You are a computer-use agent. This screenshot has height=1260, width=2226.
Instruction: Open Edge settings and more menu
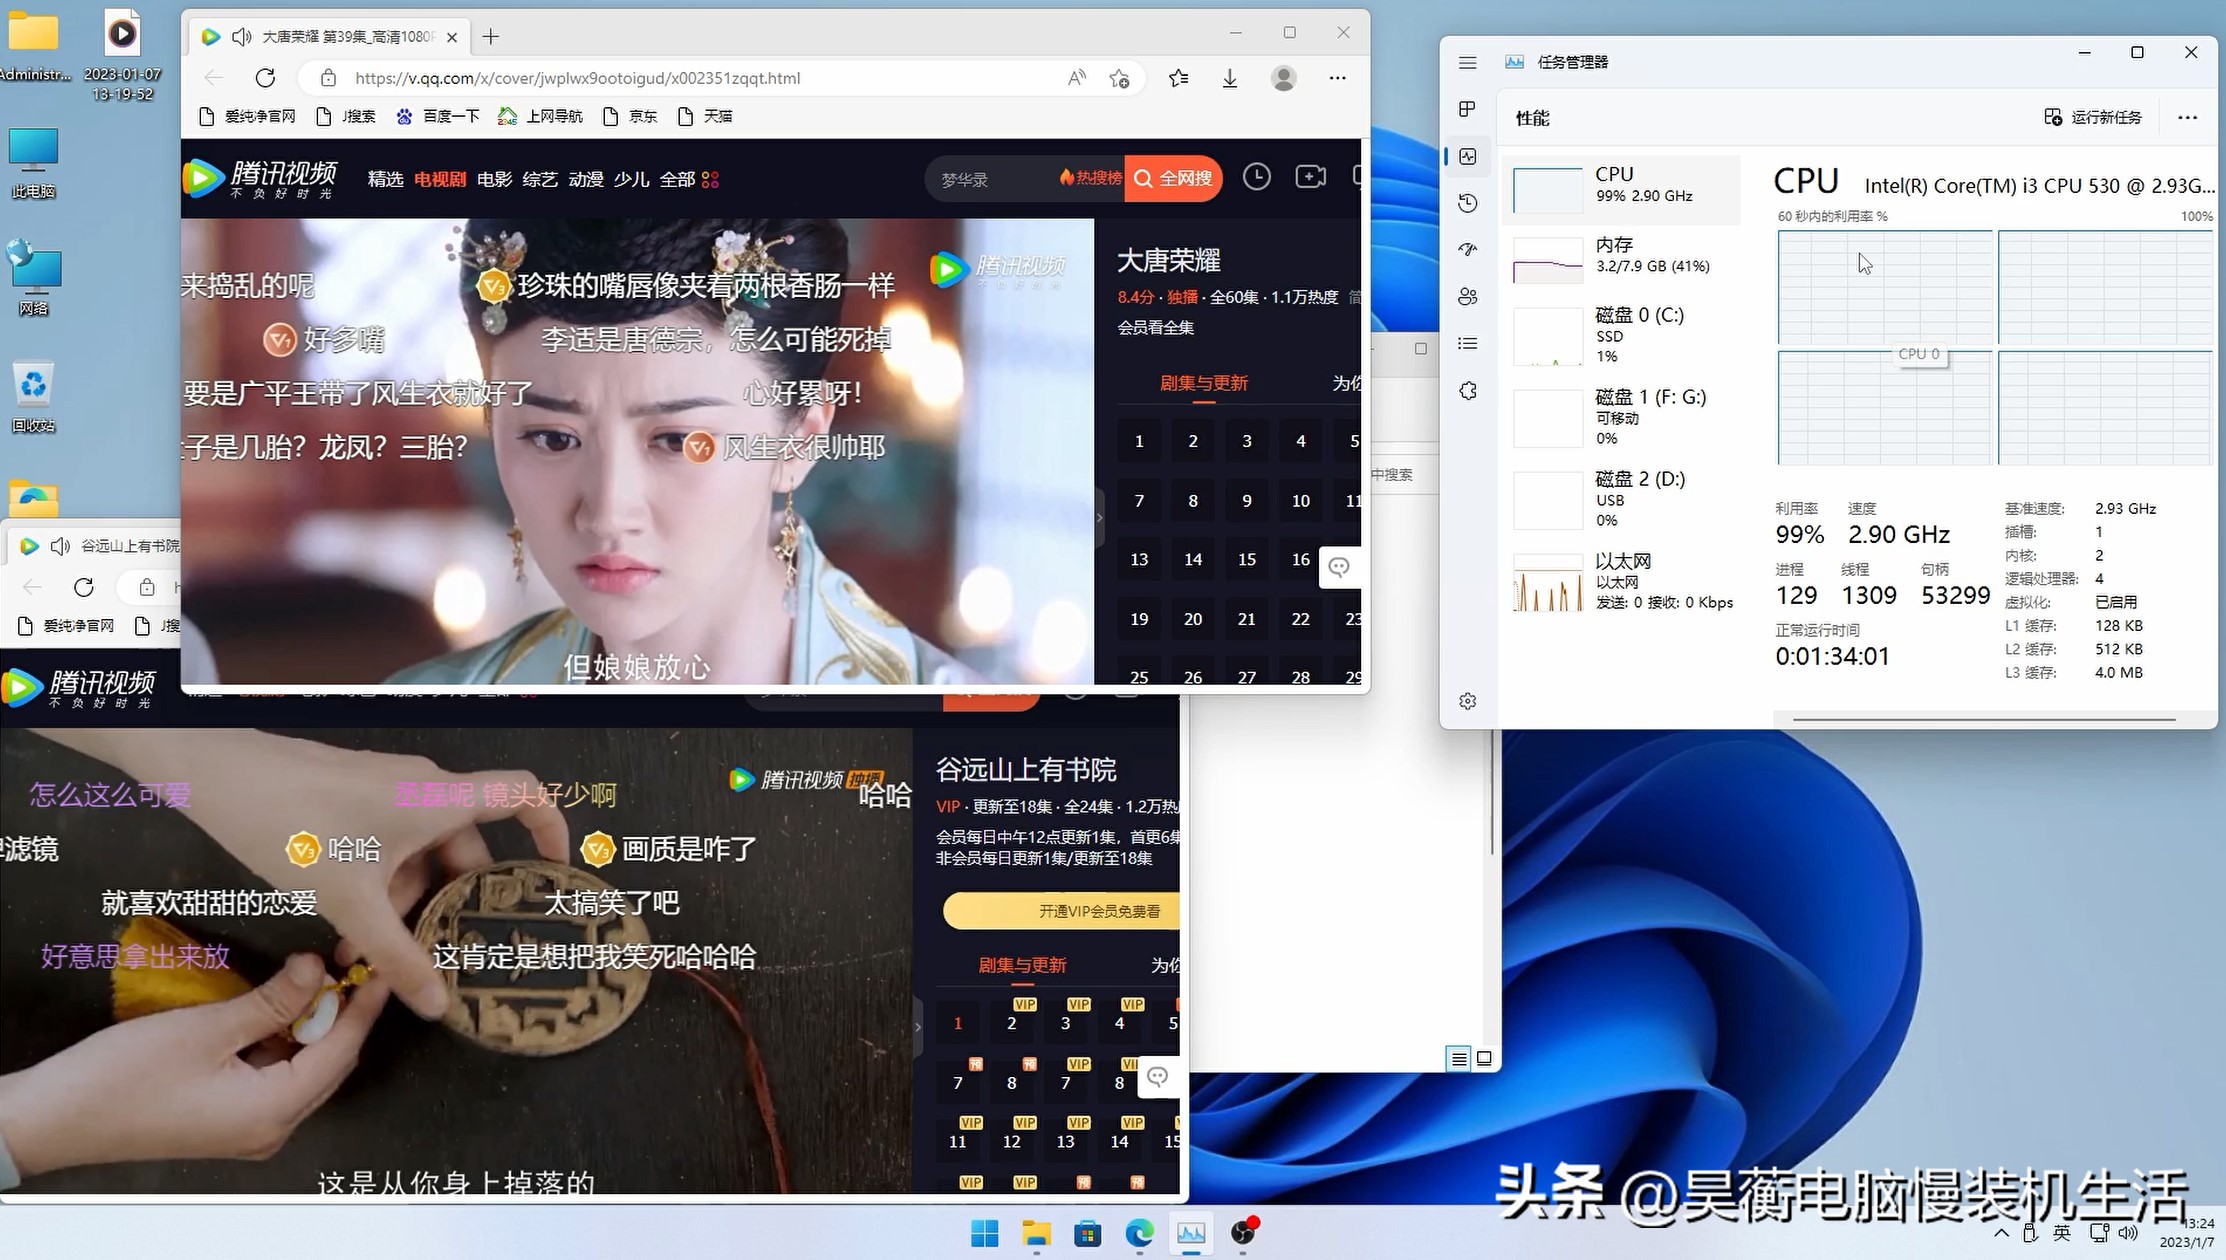(1337, 78)
